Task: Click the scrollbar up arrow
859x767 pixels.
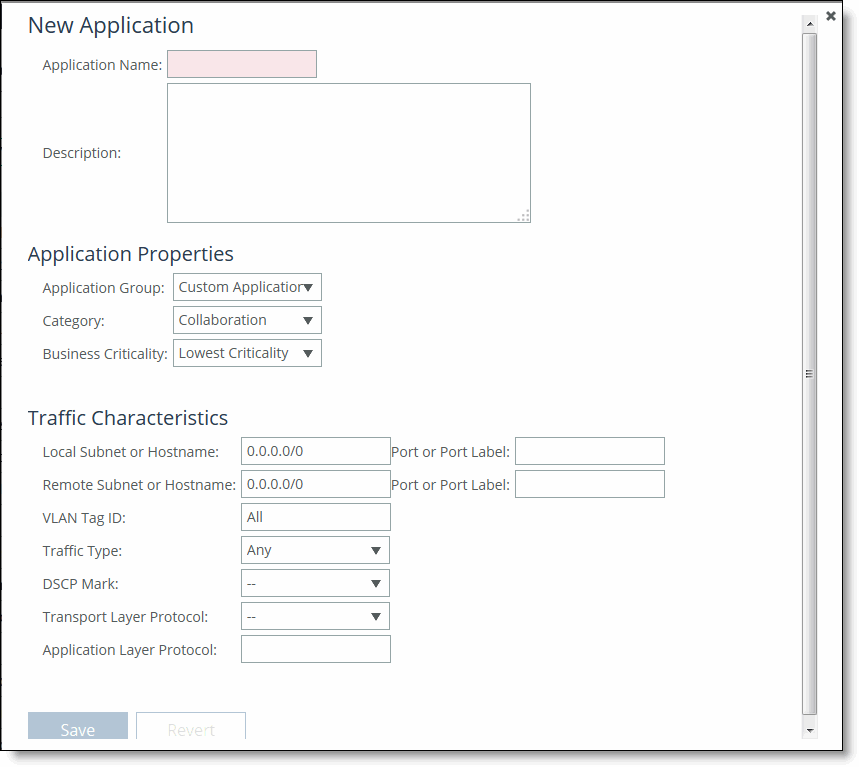Action: pyautogui.click(x=809, y=22)
